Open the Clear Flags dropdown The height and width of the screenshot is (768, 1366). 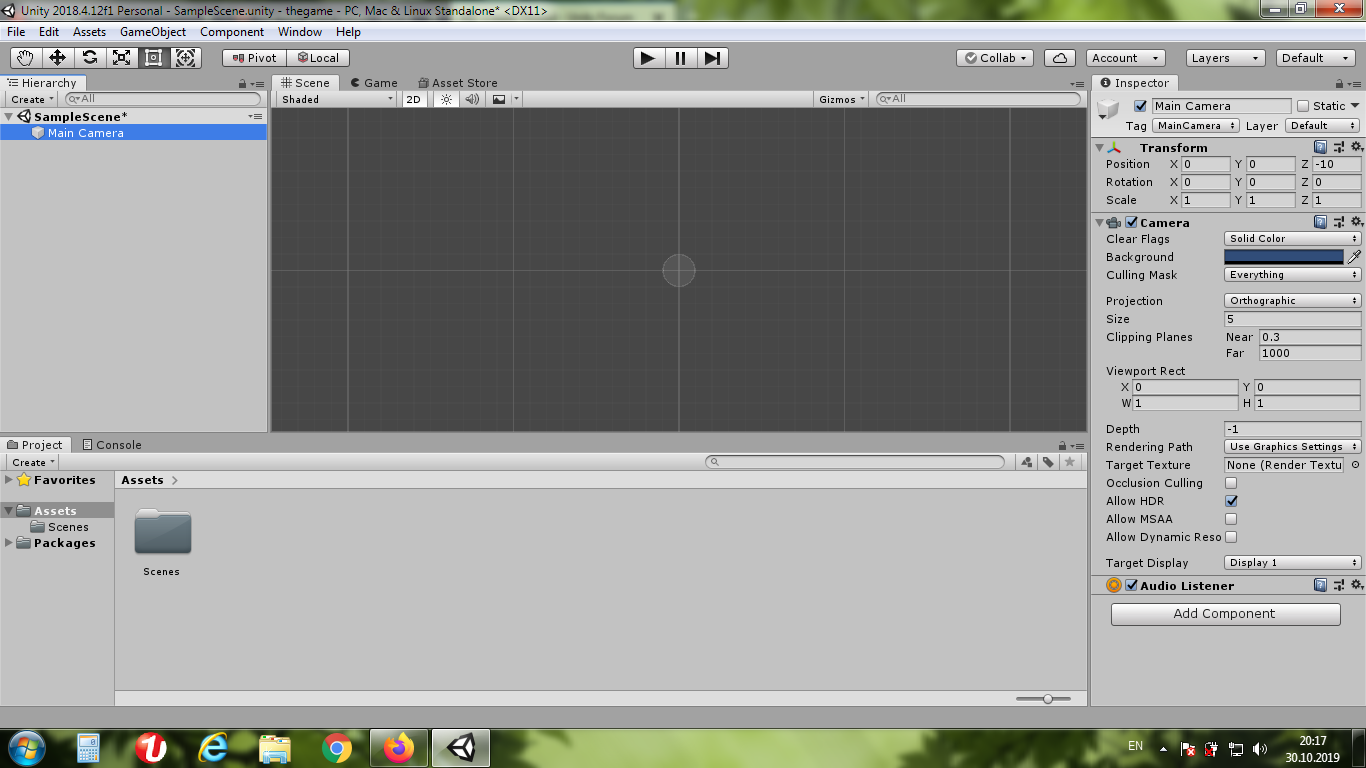[x=1293, y=239]
